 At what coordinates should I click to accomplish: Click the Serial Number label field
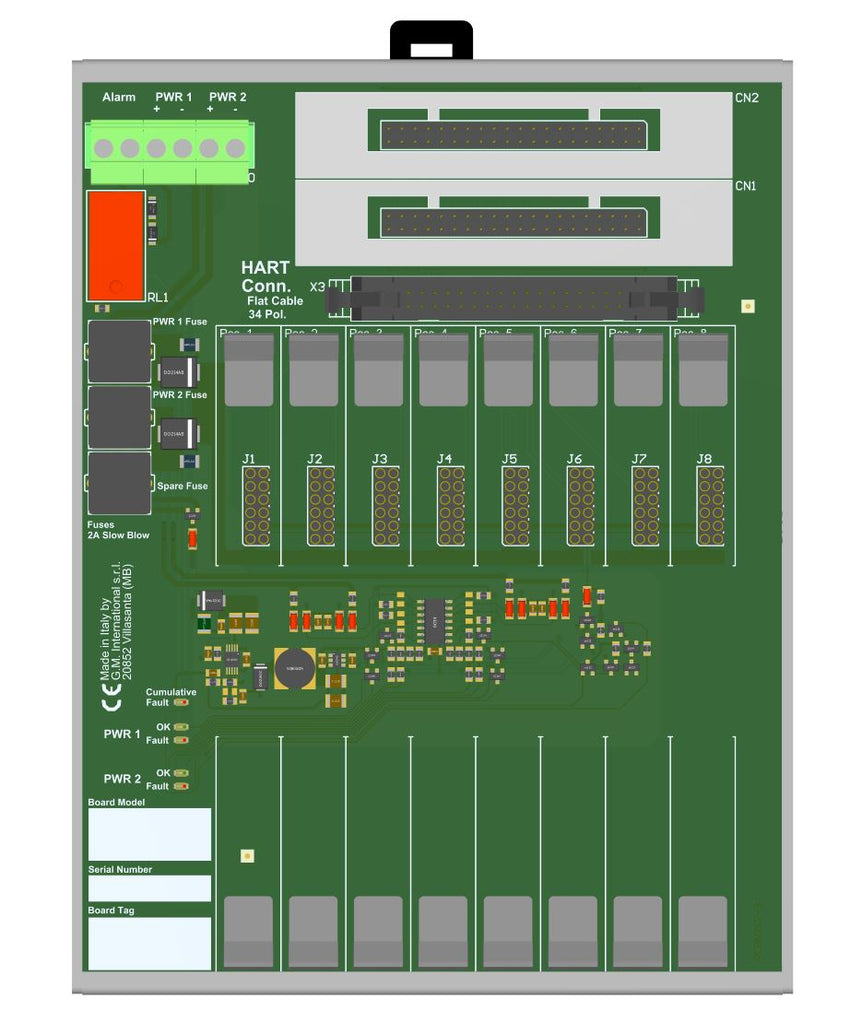[x=149, y=888]
